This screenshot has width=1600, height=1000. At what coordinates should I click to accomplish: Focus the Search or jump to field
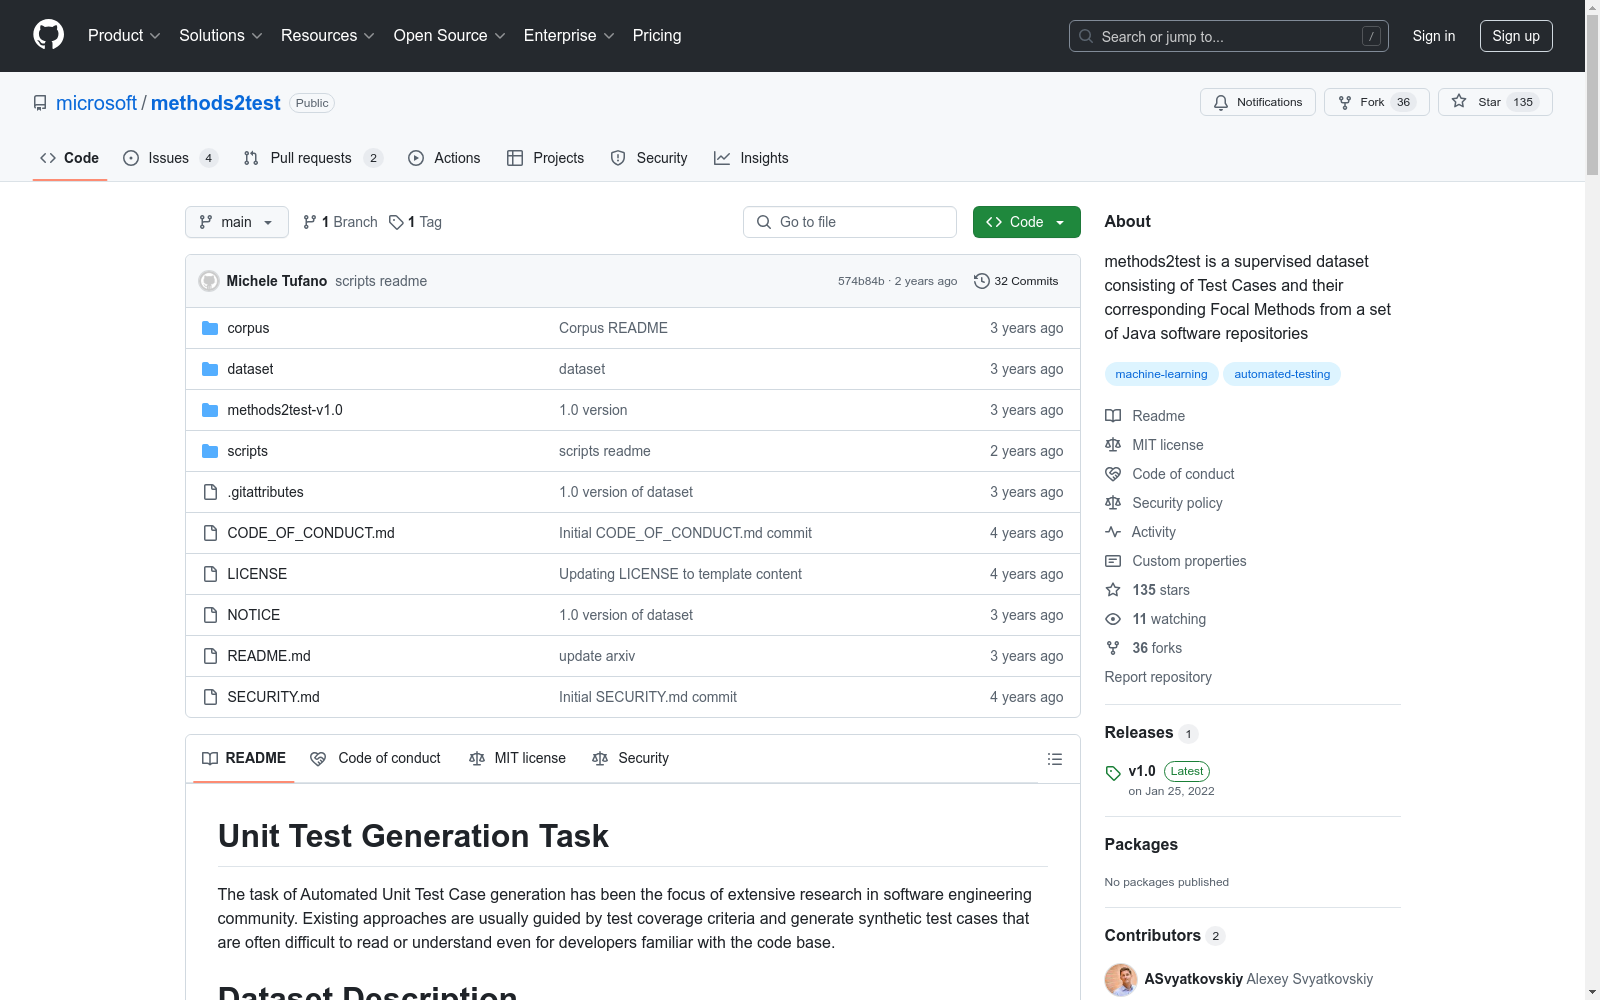pyautogui.click(x=1229, y=36)
